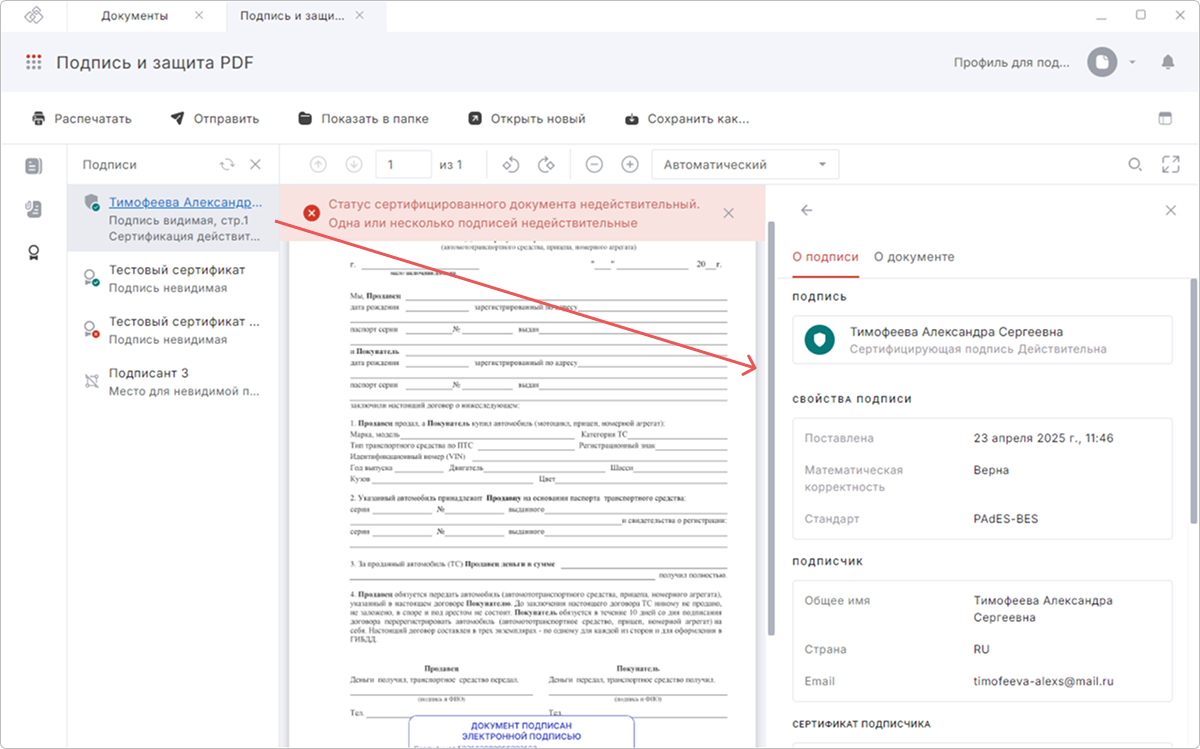
Task: Click the green shield icon in signature card
Action: [x=820, y=340]
